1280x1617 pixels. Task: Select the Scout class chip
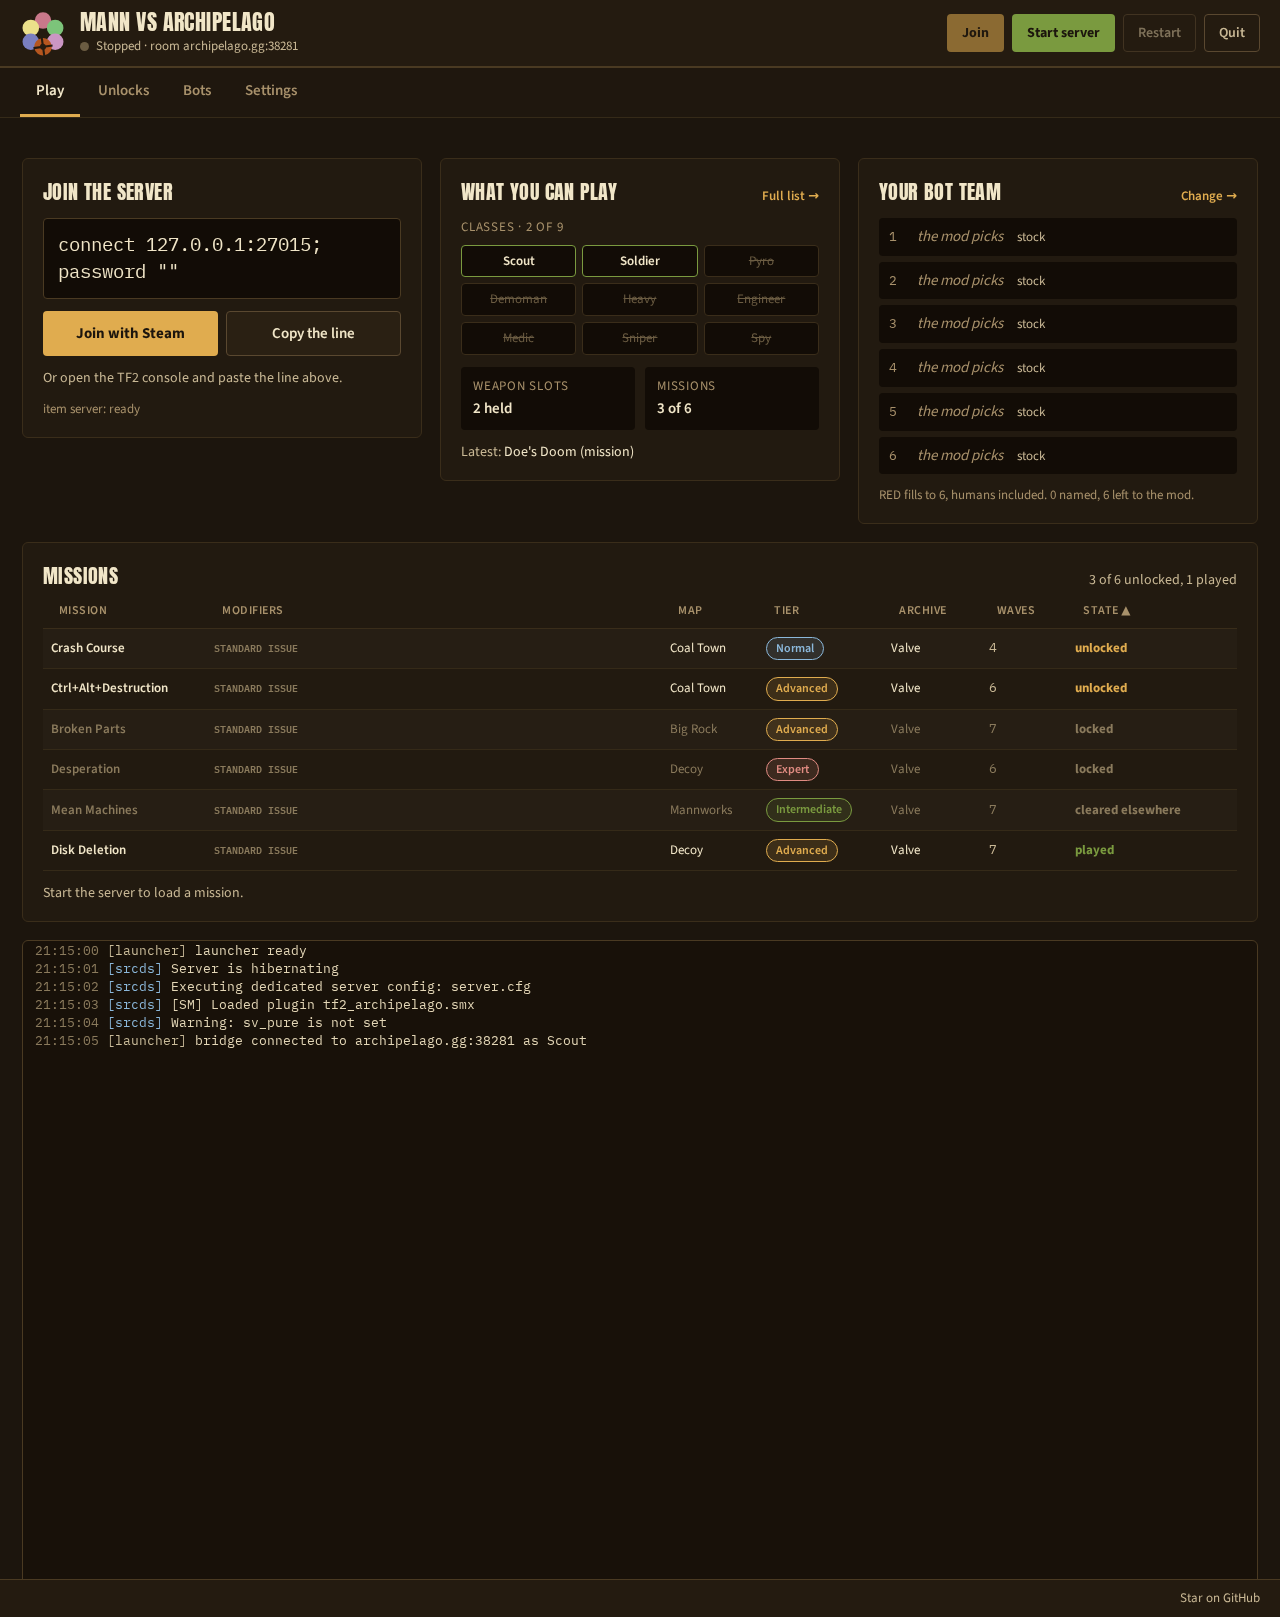click(x=518, y=261)
